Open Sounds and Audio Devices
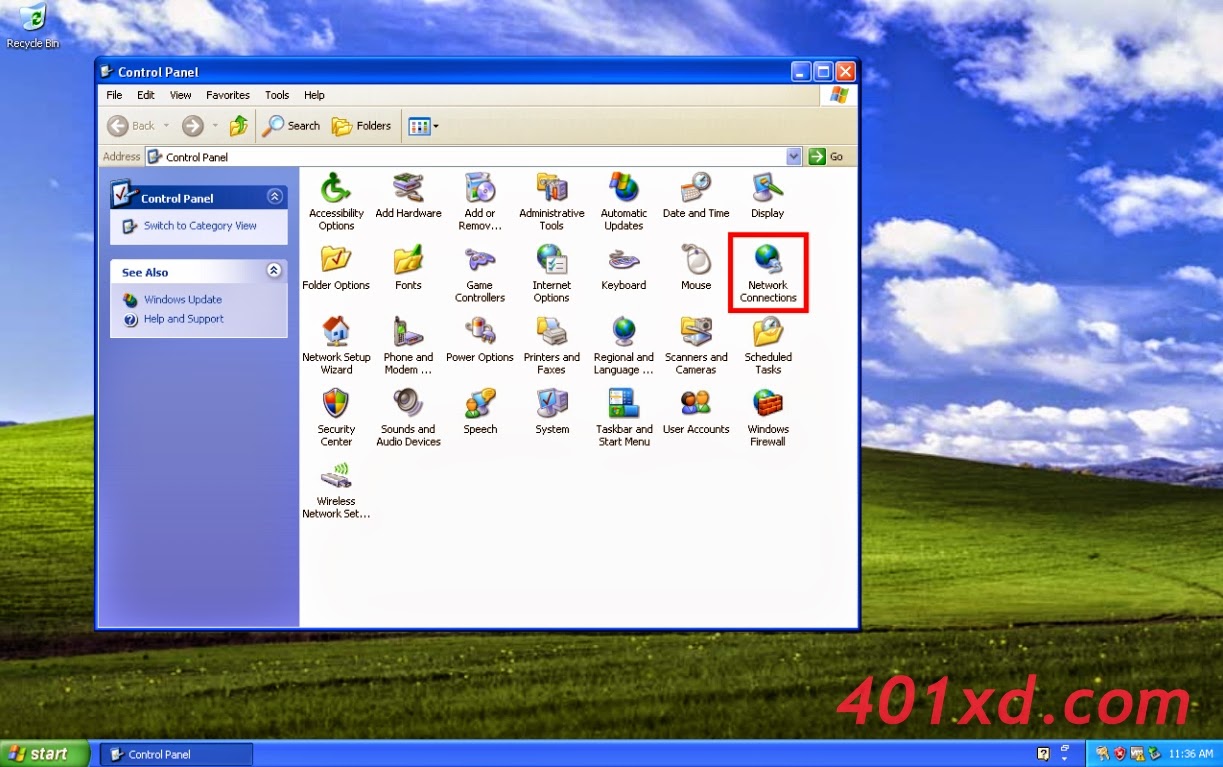The height and width of the screenshot is (767, 1223). click(x=408, y=416)
